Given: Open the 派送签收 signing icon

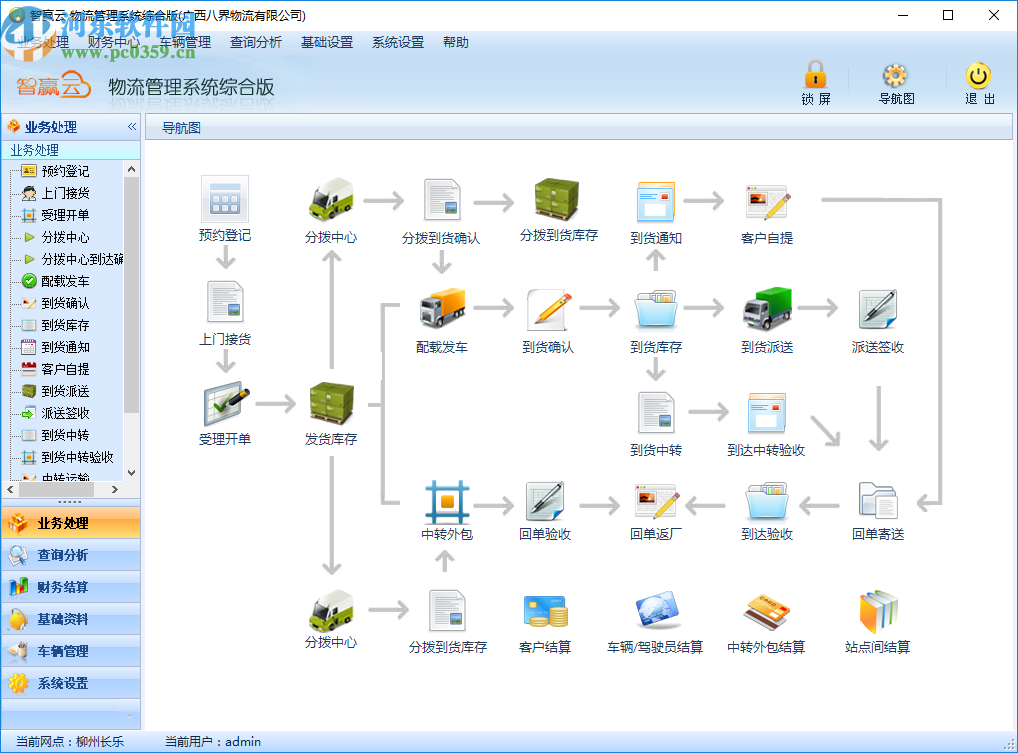Looking at the screenshot, I should tap(878, 309).
